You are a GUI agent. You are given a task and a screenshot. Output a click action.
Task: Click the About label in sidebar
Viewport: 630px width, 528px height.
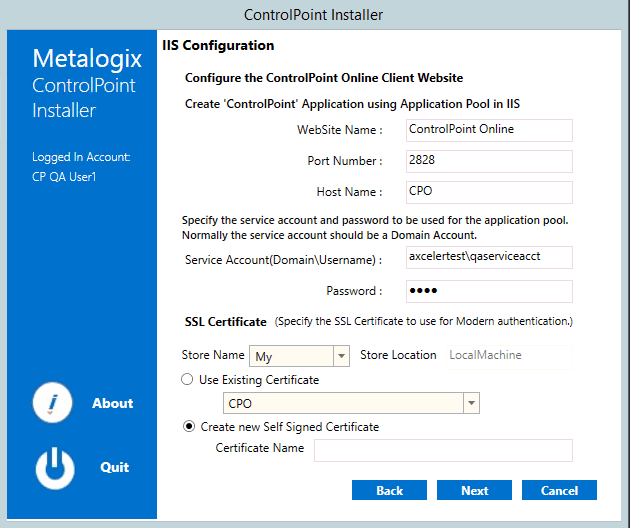pyautogui.click(x=112, y=403)
